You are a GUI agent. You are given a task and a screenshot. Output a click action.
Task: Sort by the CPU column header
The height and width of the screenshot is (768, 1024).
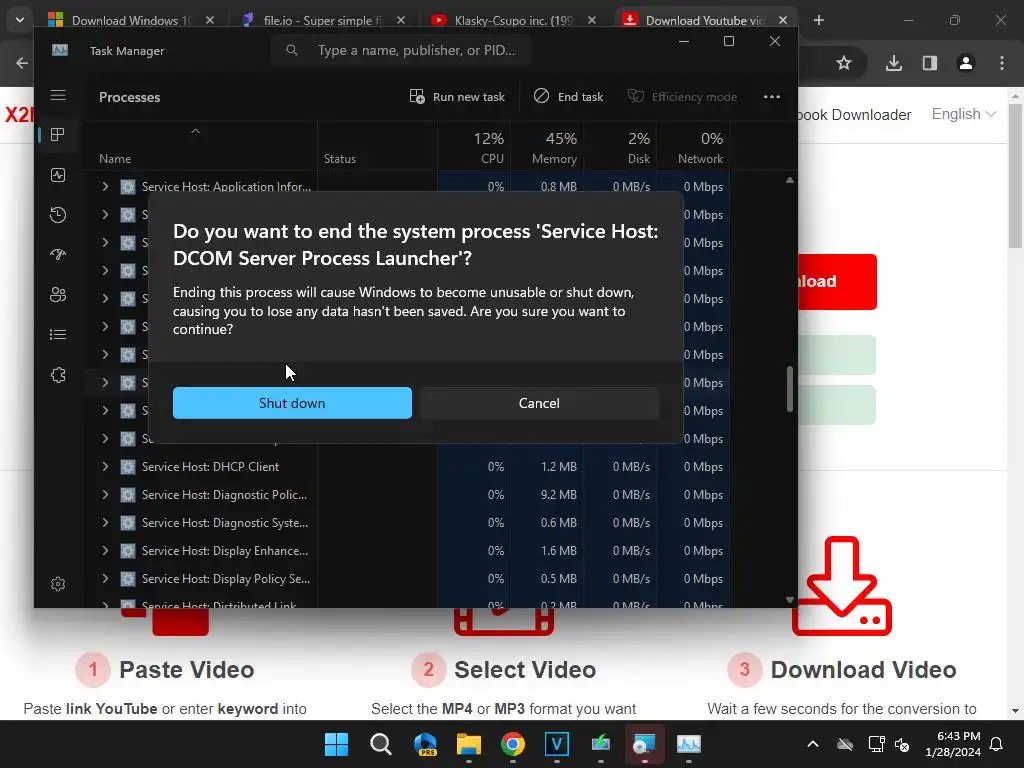click(474, 148)
